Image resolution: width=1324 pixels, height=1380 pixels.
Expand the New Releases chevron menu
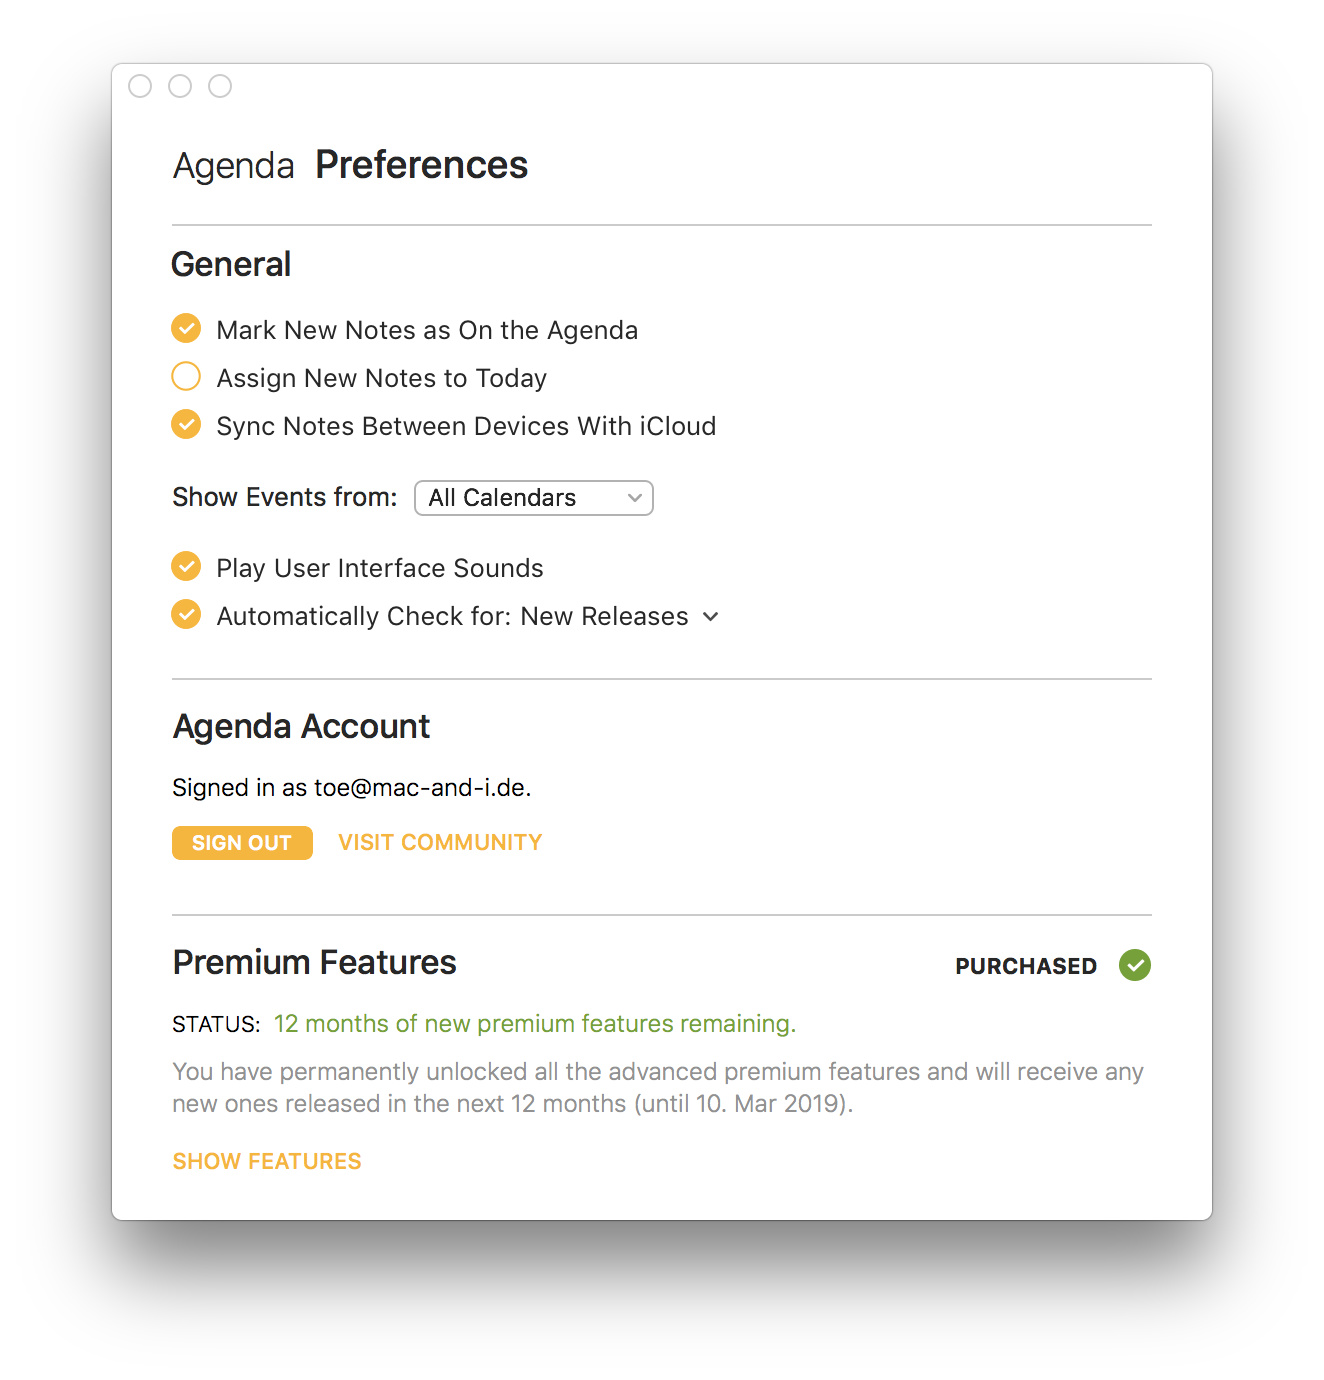point(711,617)
